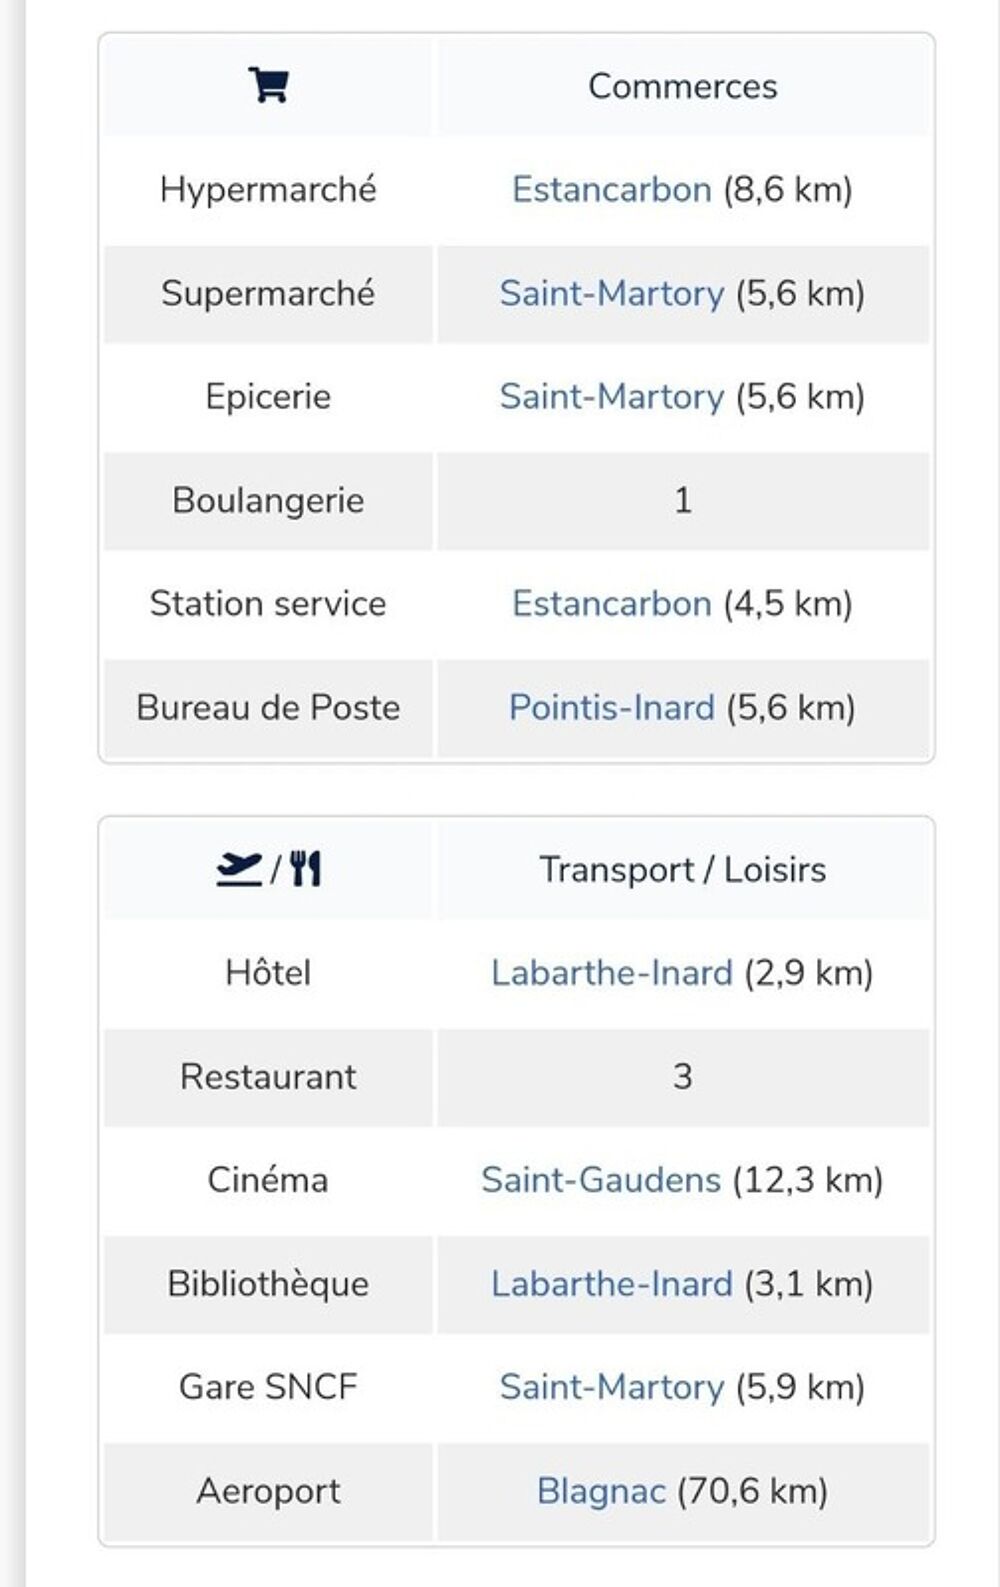Click the Restaurant count value 3
This screenshot has width=1000, height=1587.
[683, 1076]
